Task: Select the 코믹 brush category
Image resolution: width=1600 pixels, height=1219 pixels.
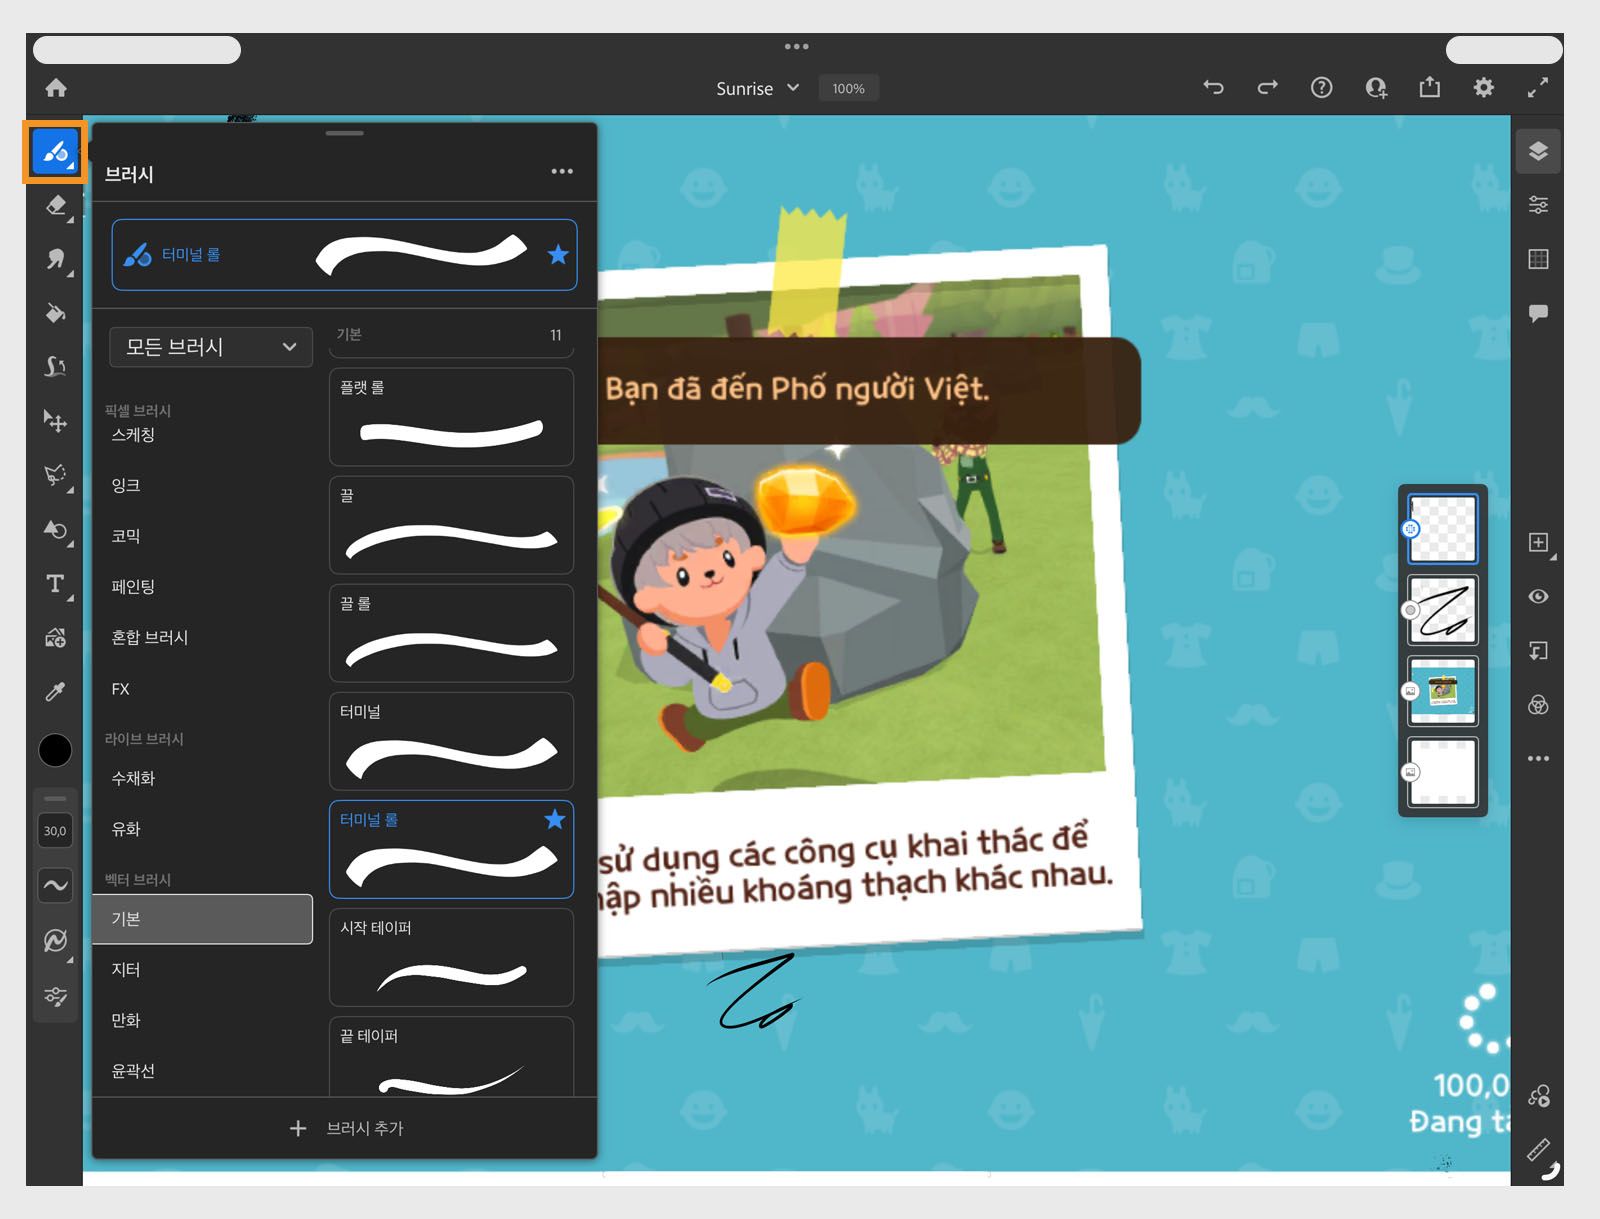Action: point(202,536)
